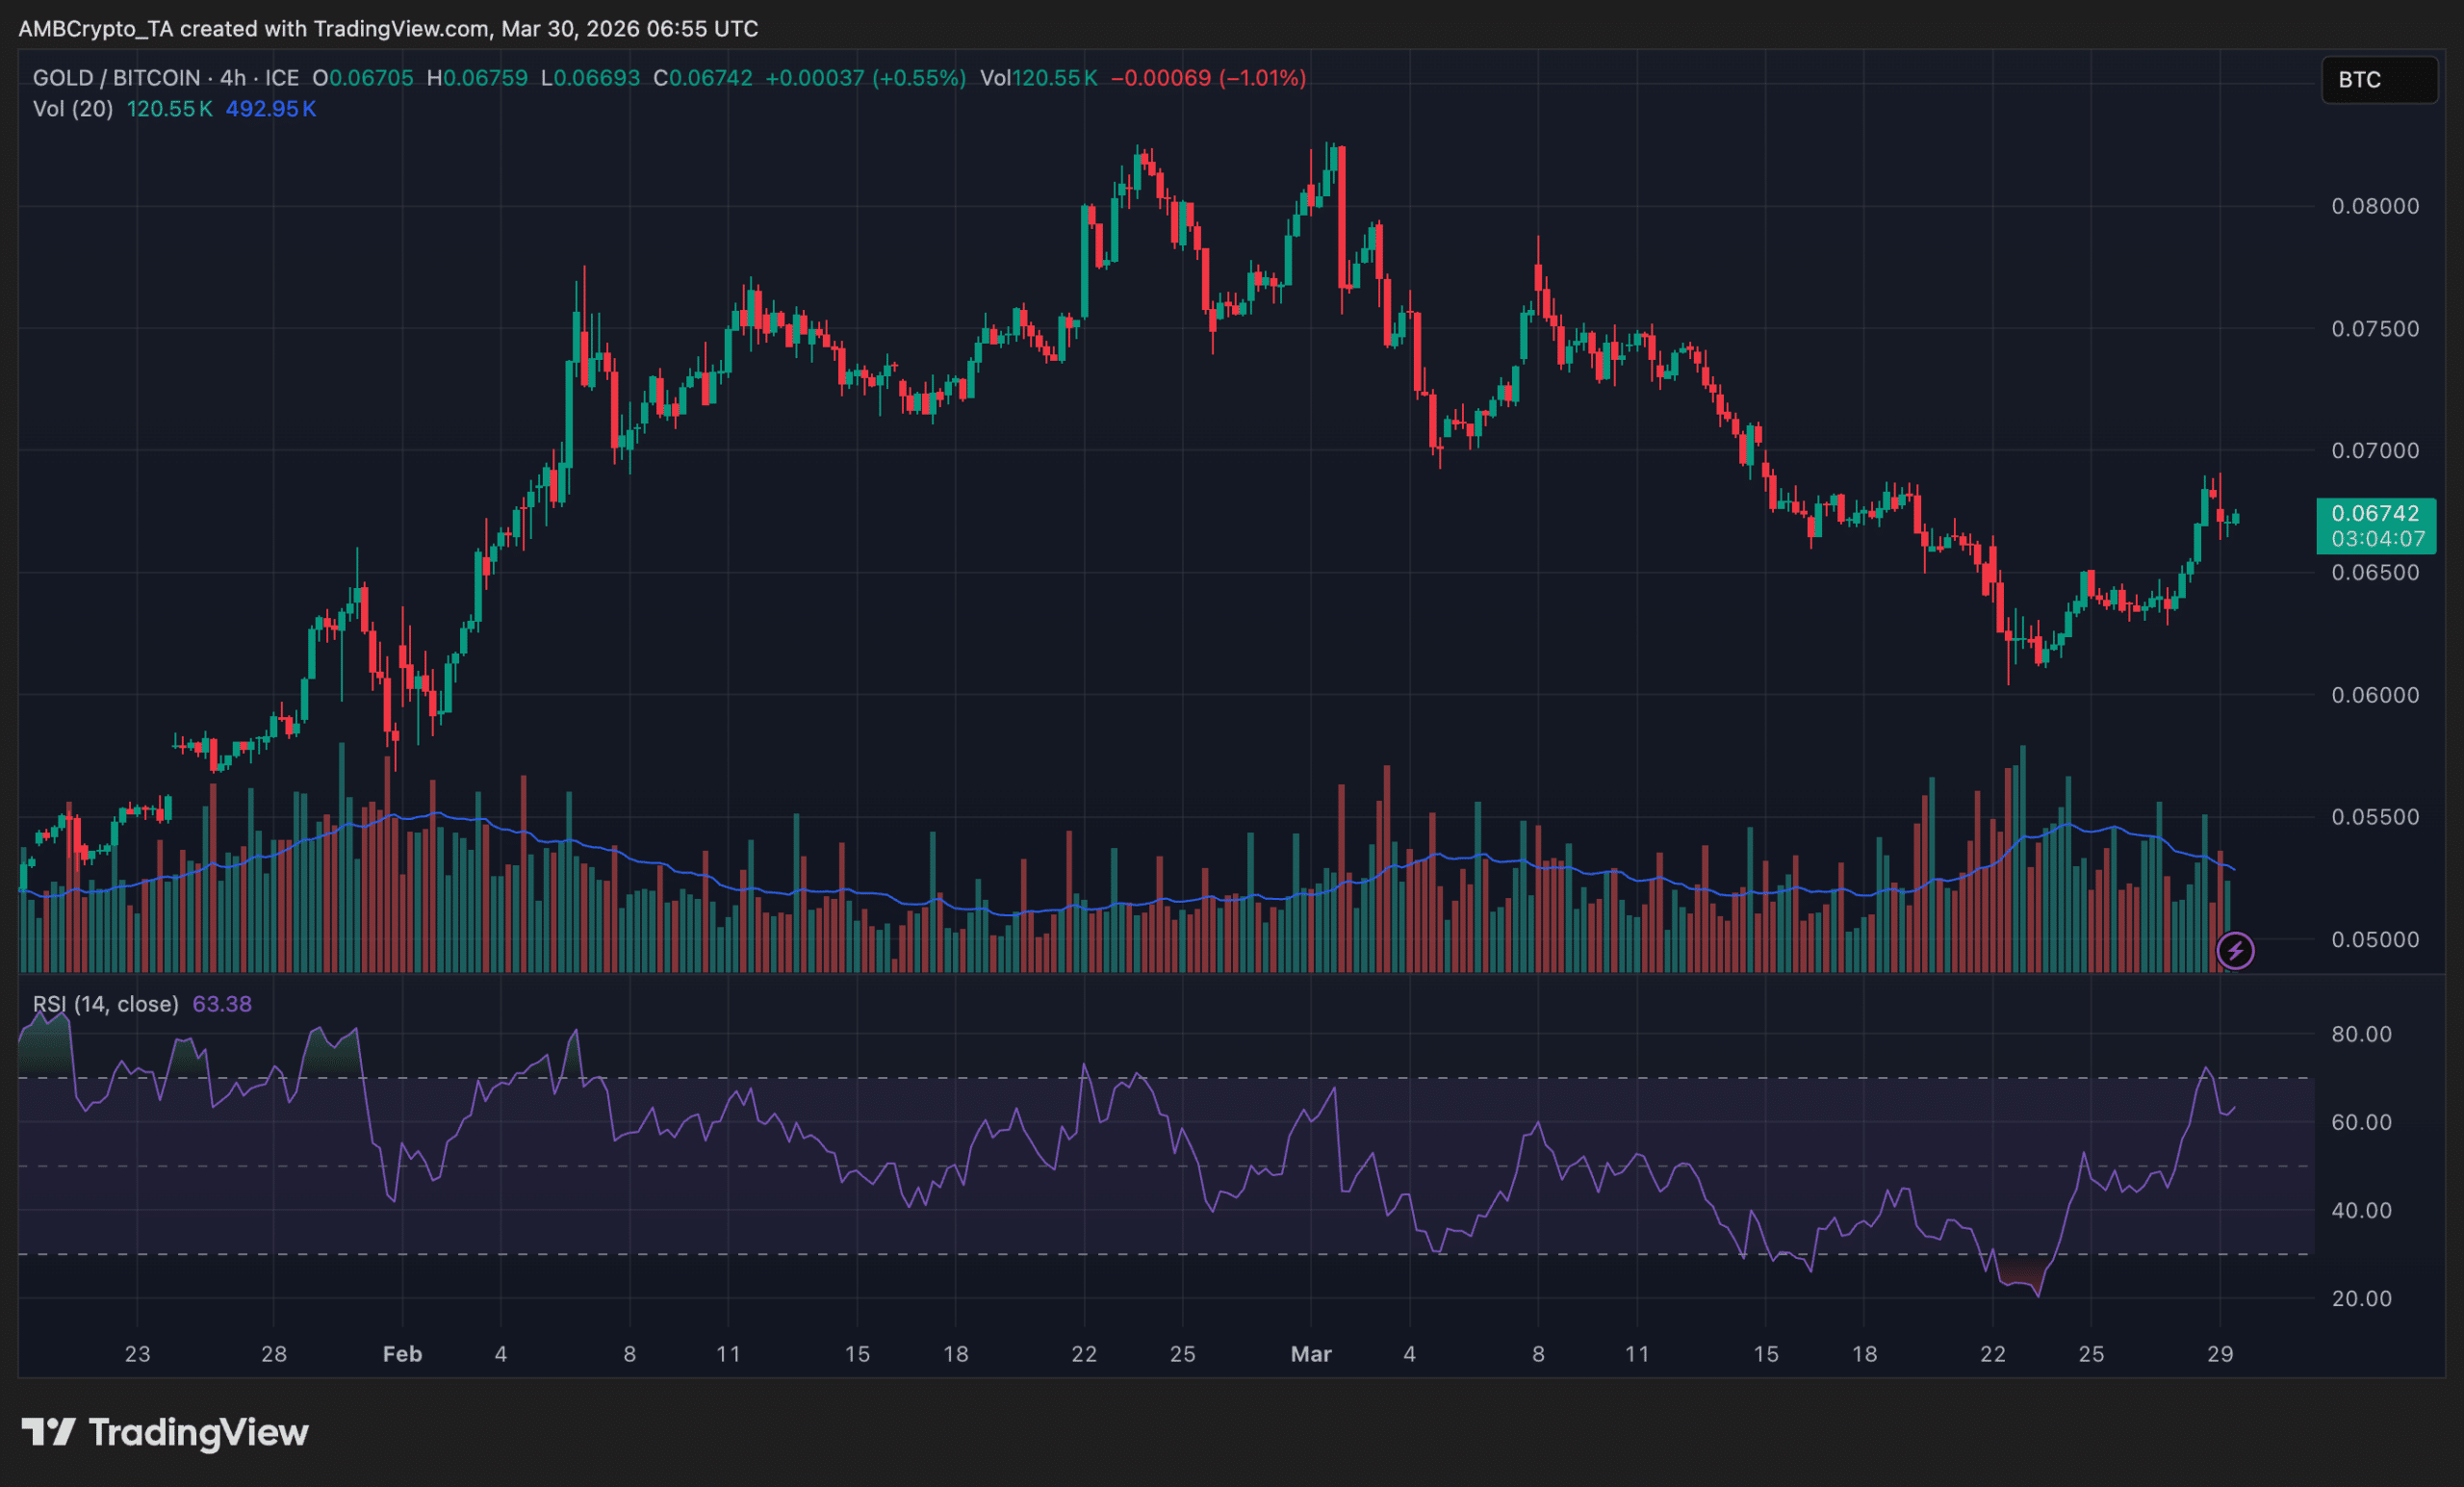Select the RSI (14, close) indicator label
Image resolution: width=2464 pixels, height=1487 pixels.
(105, 1004)
